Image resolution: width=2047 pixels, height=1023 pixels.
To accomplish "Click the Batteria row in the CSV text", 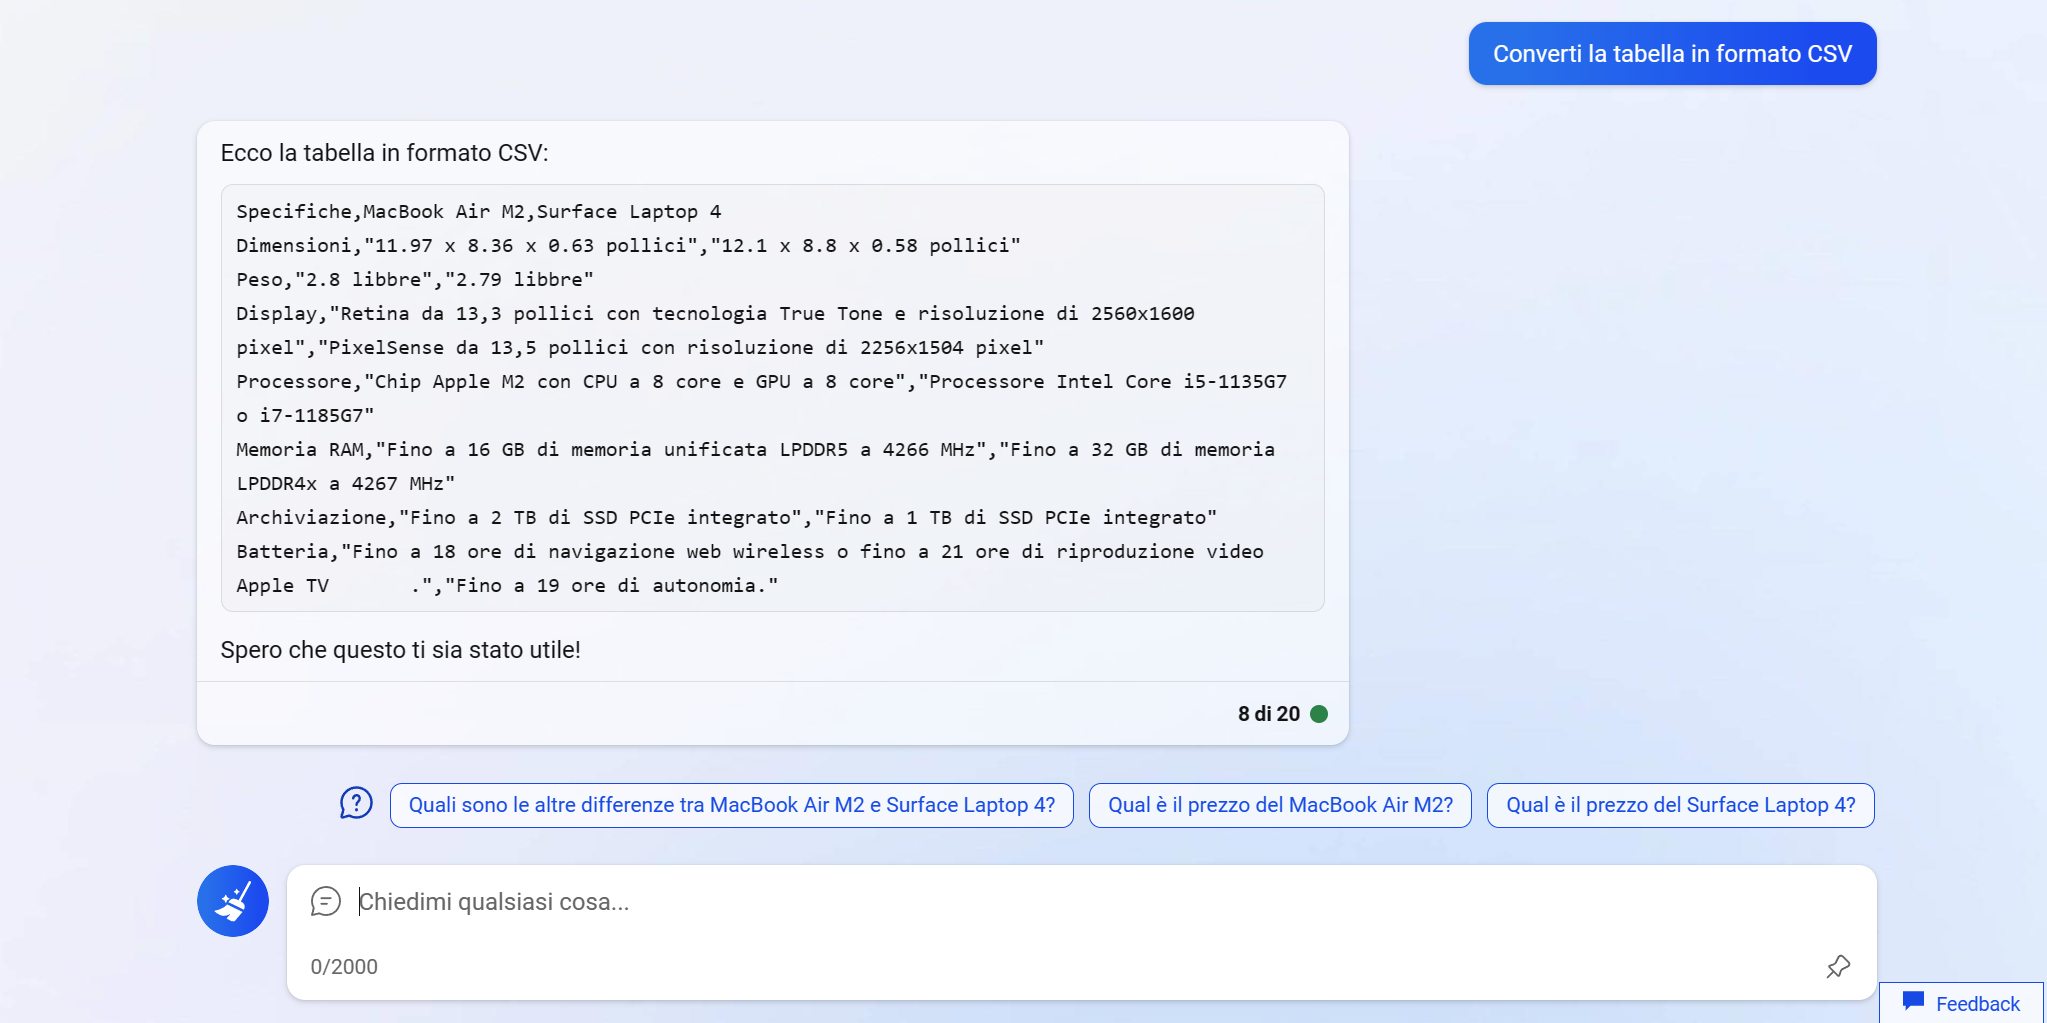I will 749,551.
